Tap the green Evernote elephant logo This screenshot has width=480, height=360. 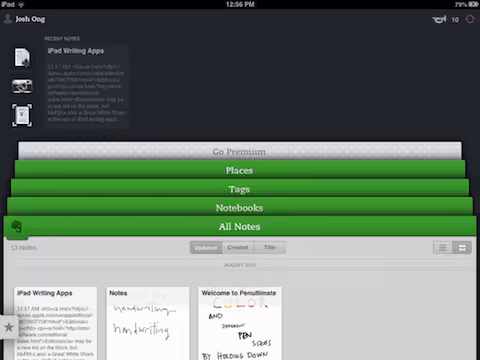click(x=16, y=227)
